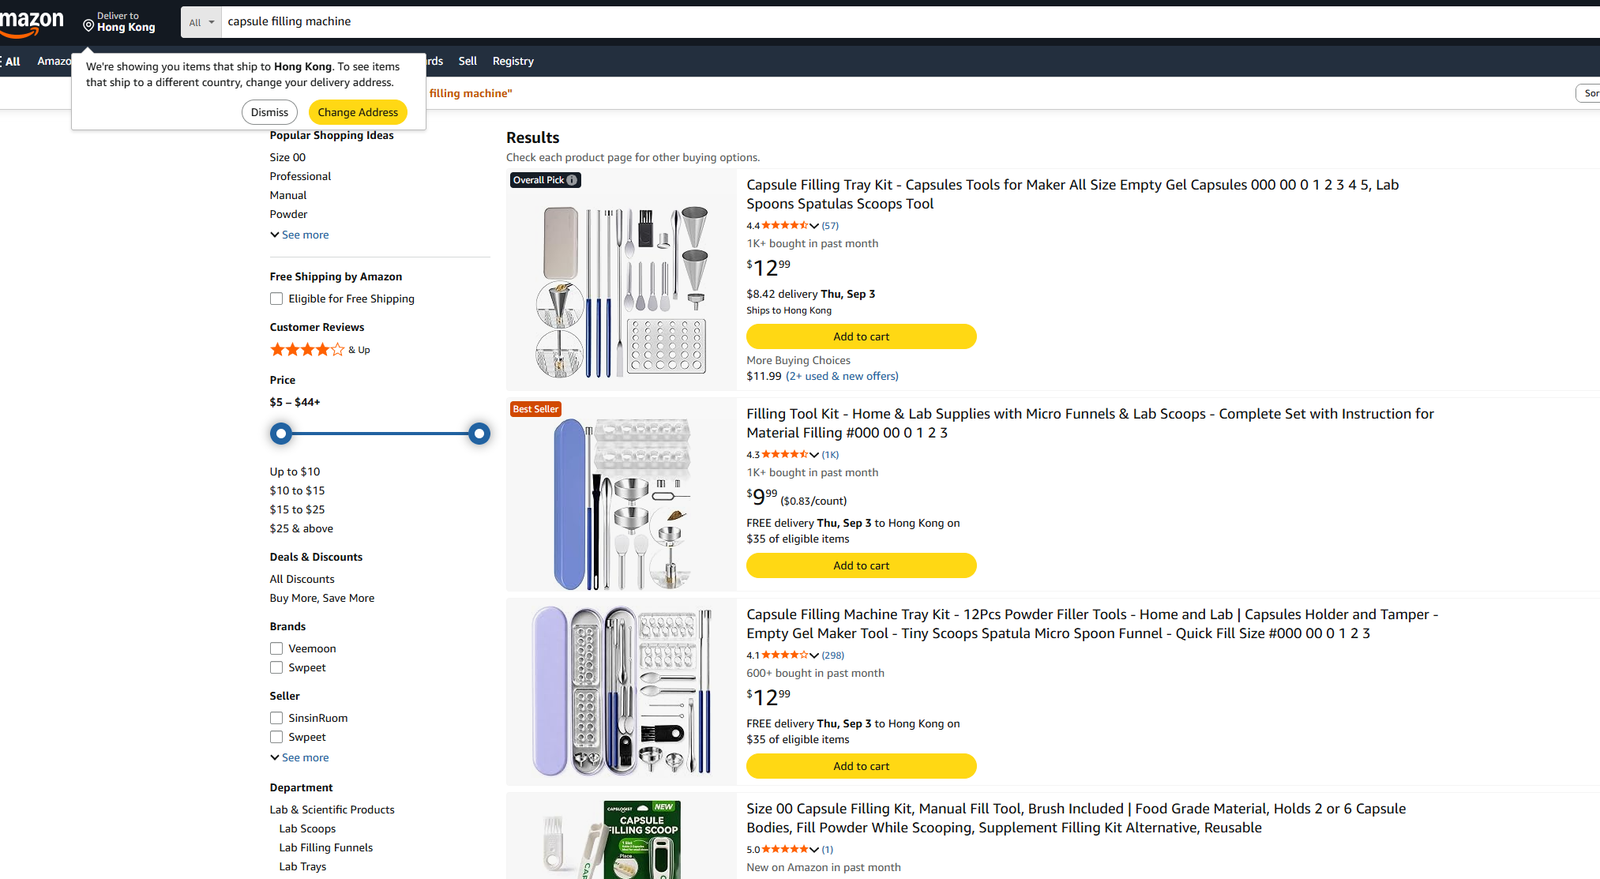Open Lab Filling Funnels department

tap(326, 848)
